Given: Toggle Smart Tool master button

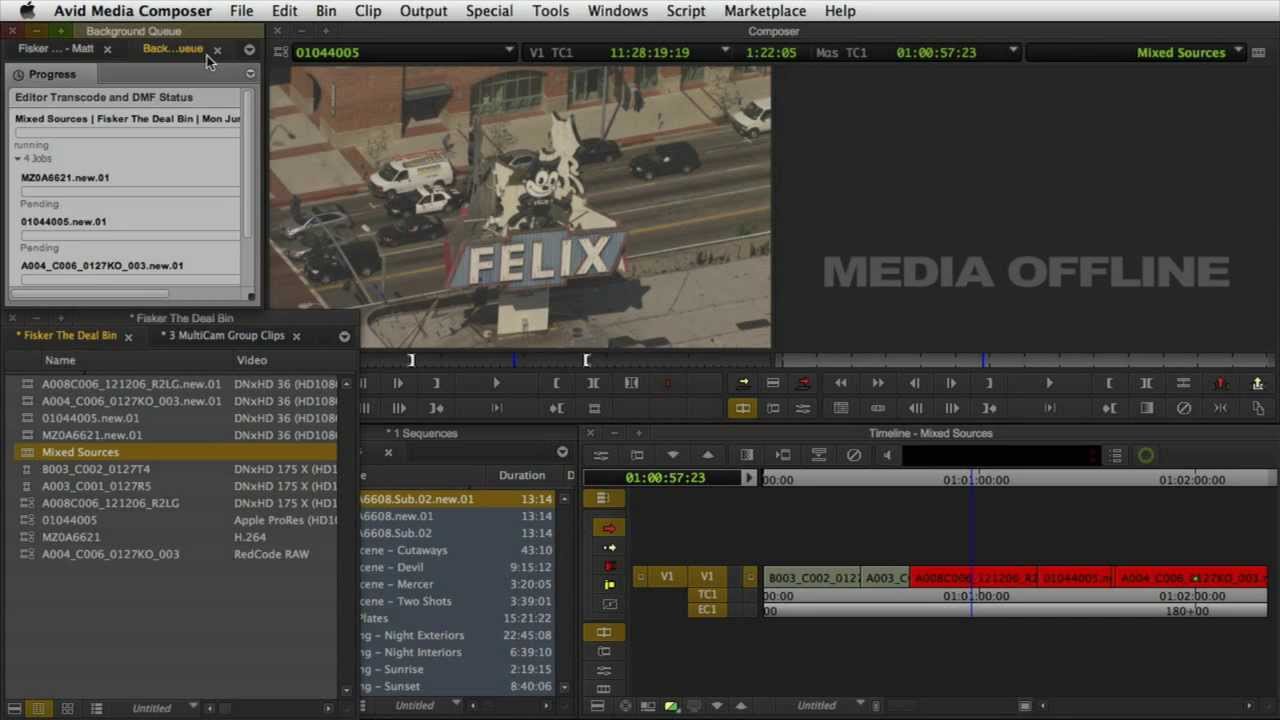Looking at the screenshot, I should tap(602, 498).
